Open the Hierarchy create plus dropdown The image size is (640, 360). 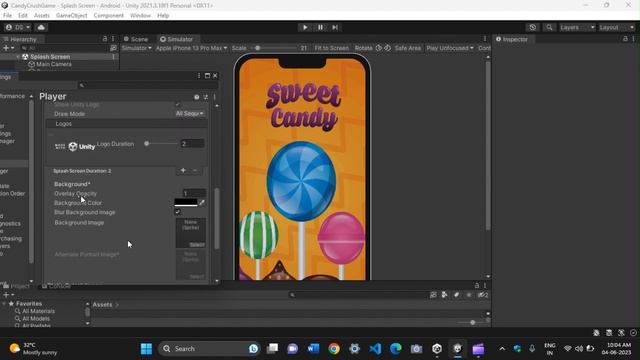coord(8,48)
